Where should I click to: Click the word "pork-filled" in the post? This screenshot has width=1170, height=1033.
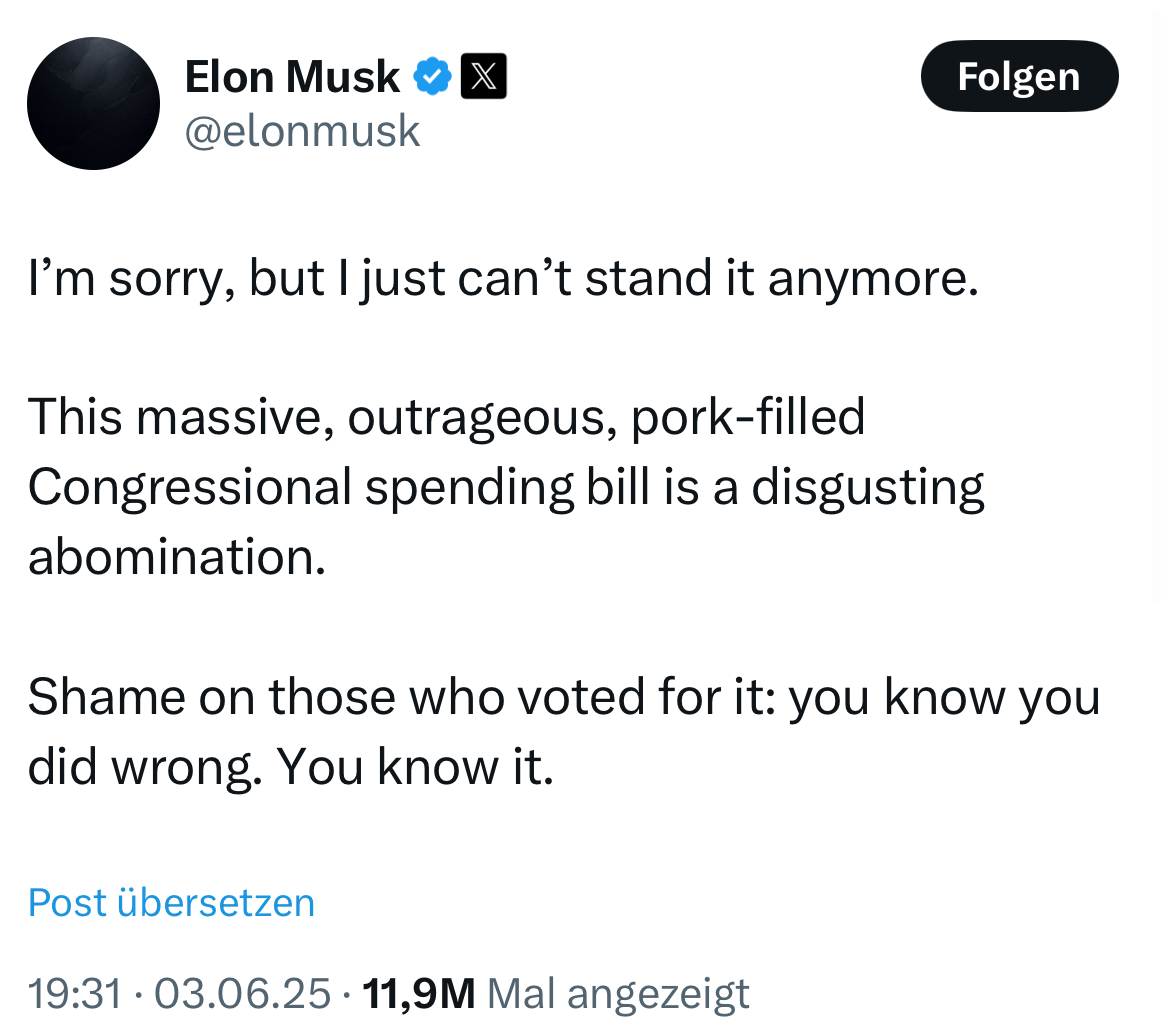[749, 418]
